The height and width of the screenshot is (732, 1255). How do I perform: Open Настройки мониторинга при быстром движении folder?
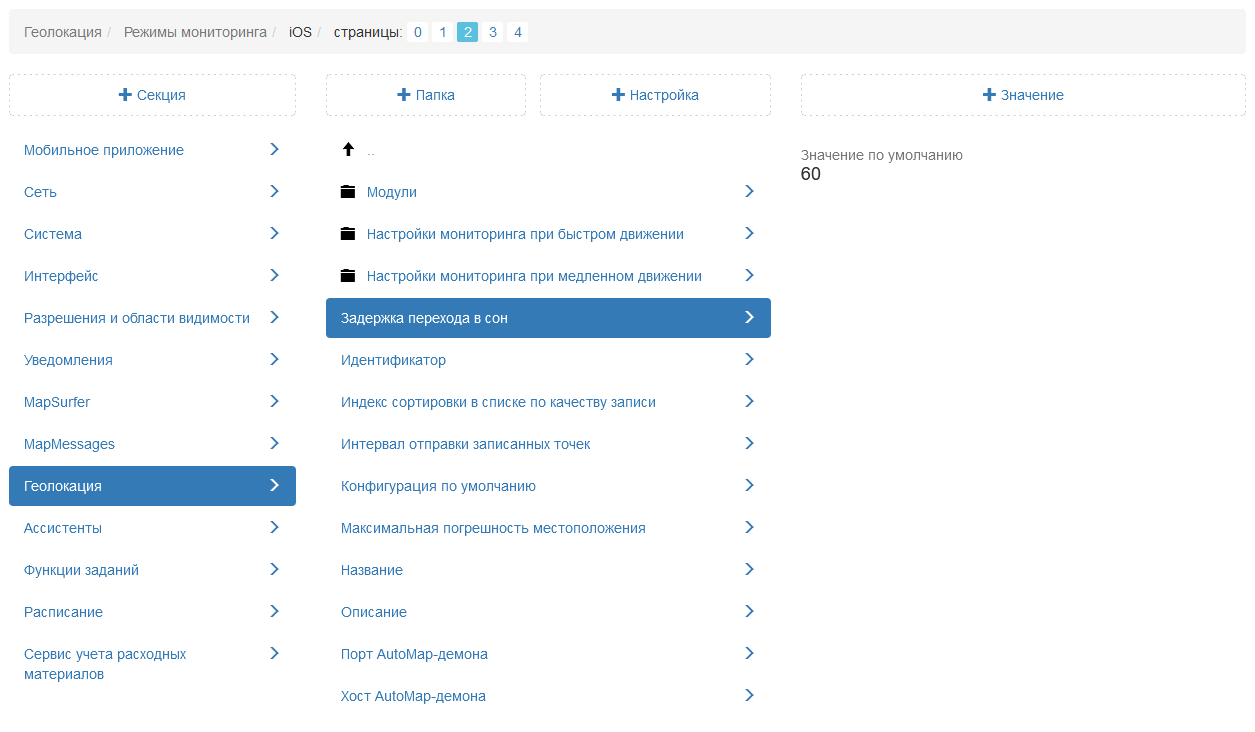click(548, 234)
